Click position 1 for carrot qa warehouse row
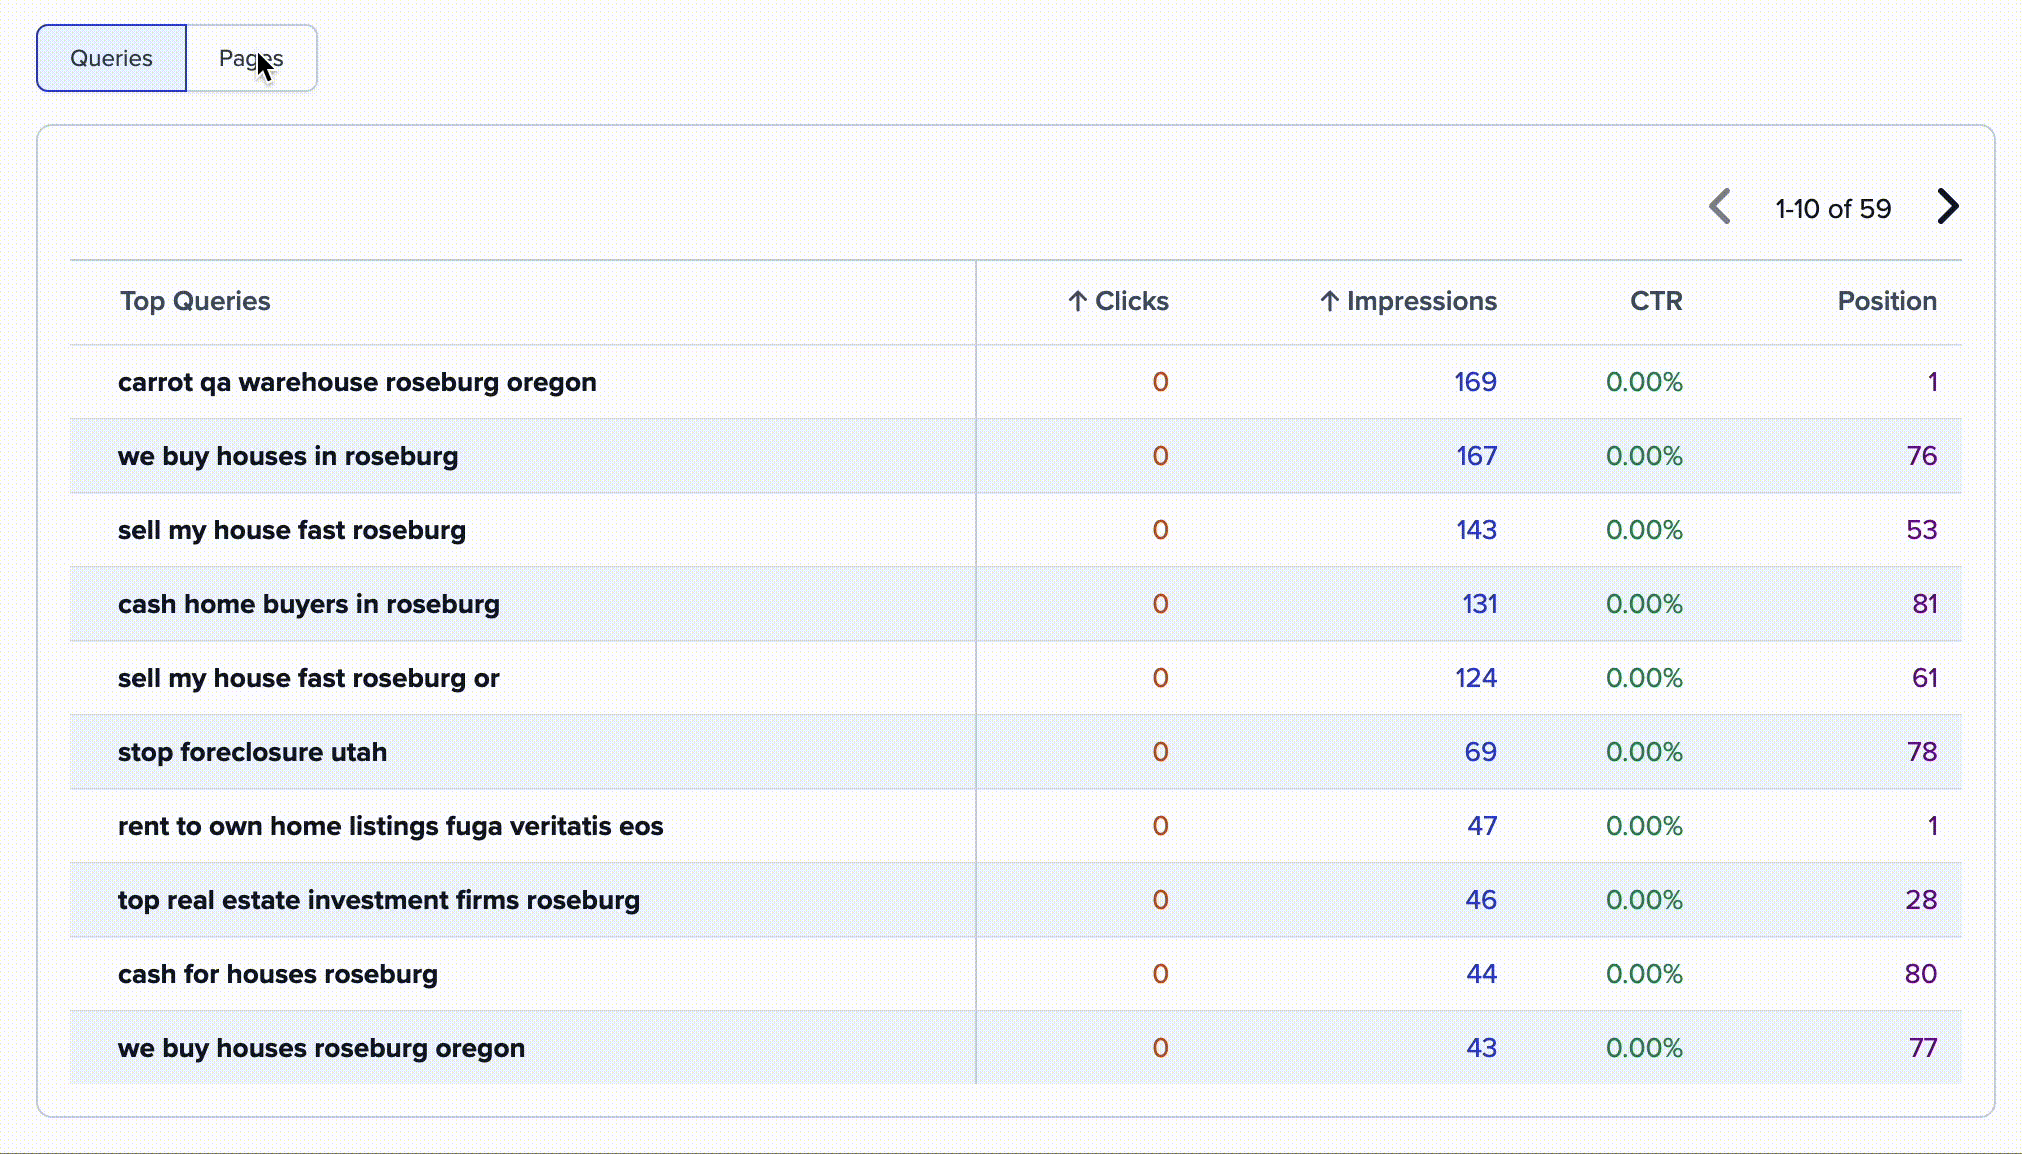 (1933, 382)
